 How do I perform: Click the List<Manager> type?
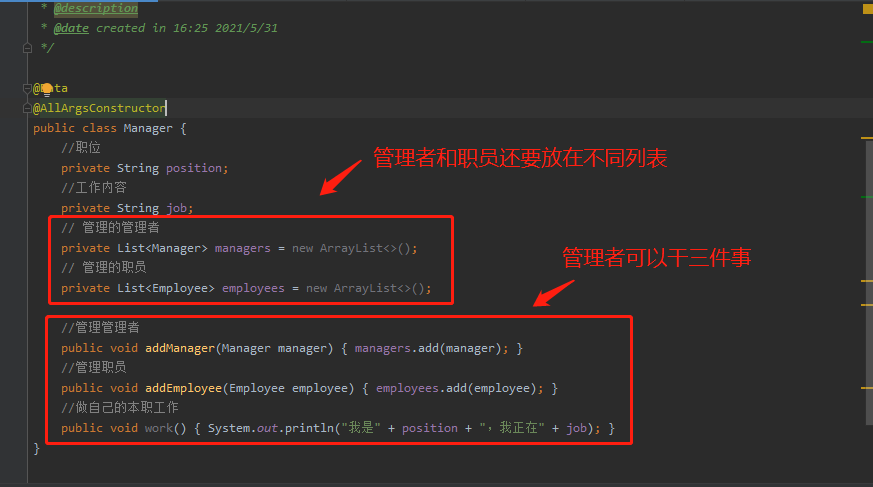(162, 248)
